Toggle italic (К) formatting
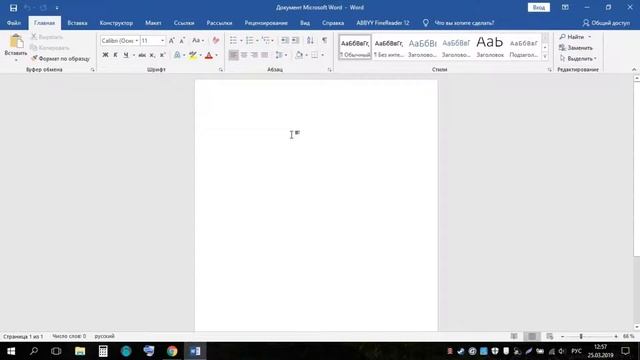The image size is (640, 360). (116, 55)
